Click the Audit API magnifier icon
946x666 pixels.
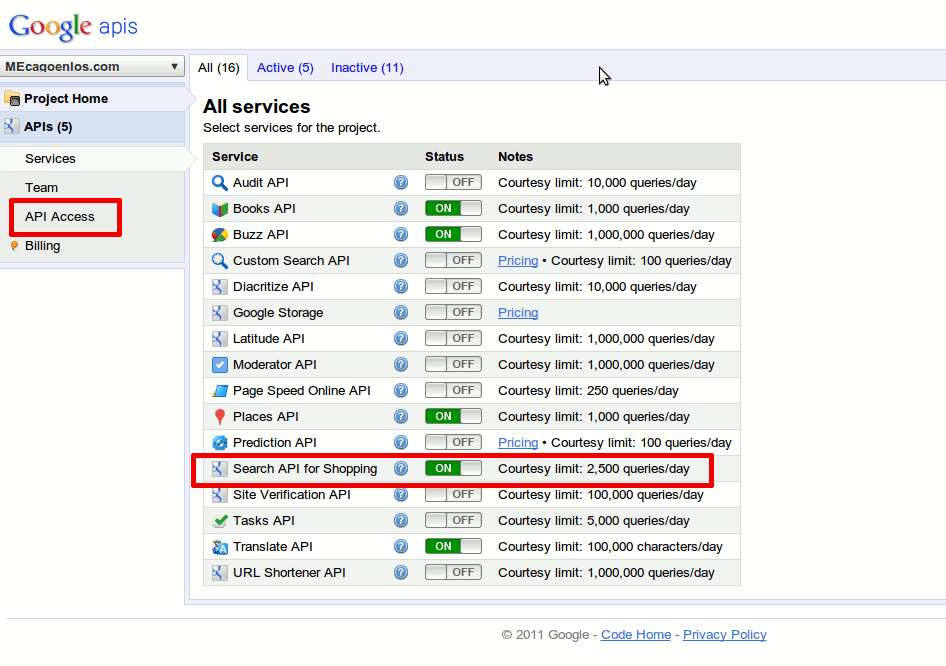220,183
